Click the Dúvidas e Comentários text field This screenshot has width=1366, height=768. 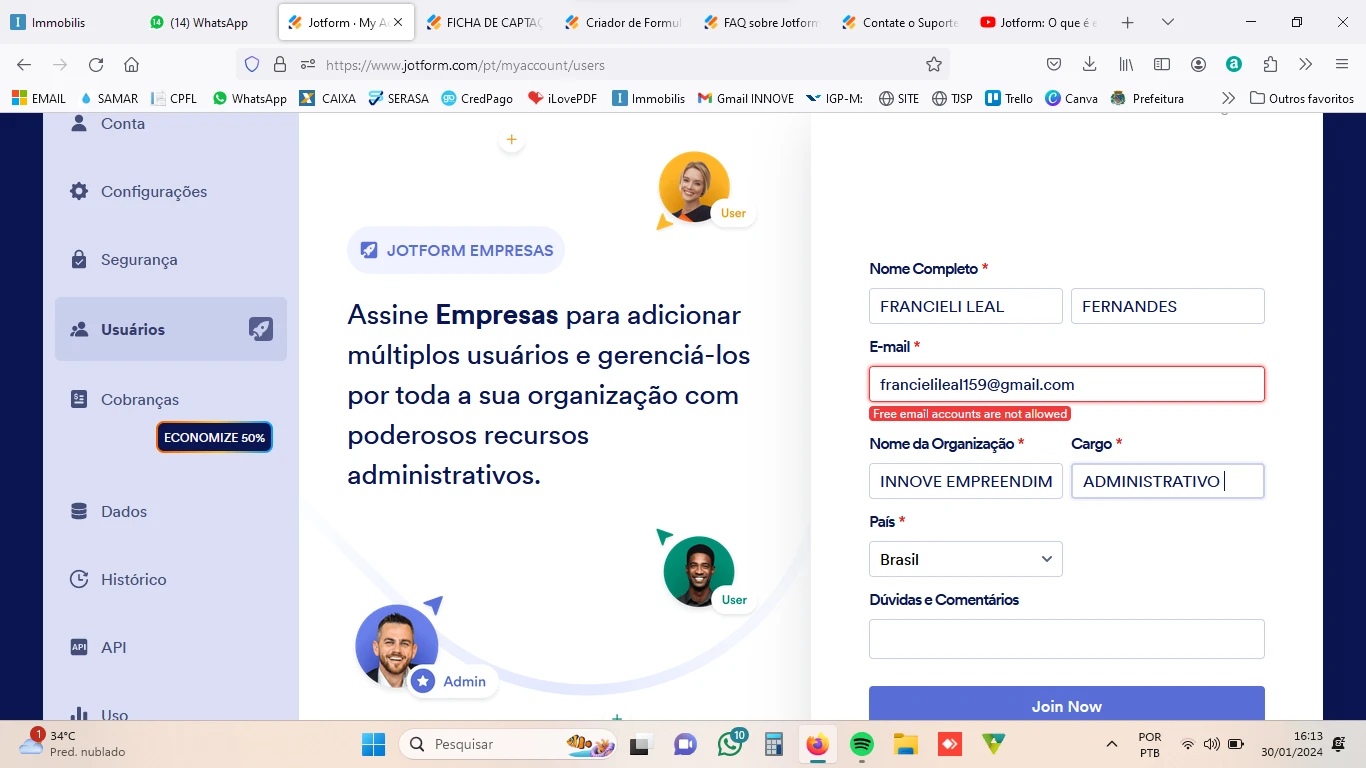[1066, 638]
